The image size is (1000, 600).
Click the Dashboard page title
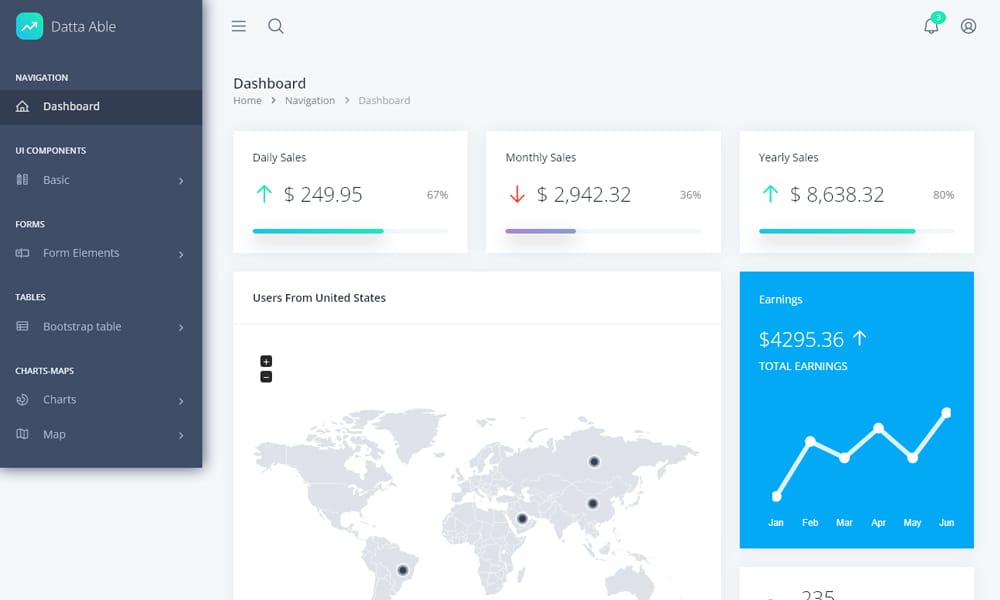[x=270, y=84]
